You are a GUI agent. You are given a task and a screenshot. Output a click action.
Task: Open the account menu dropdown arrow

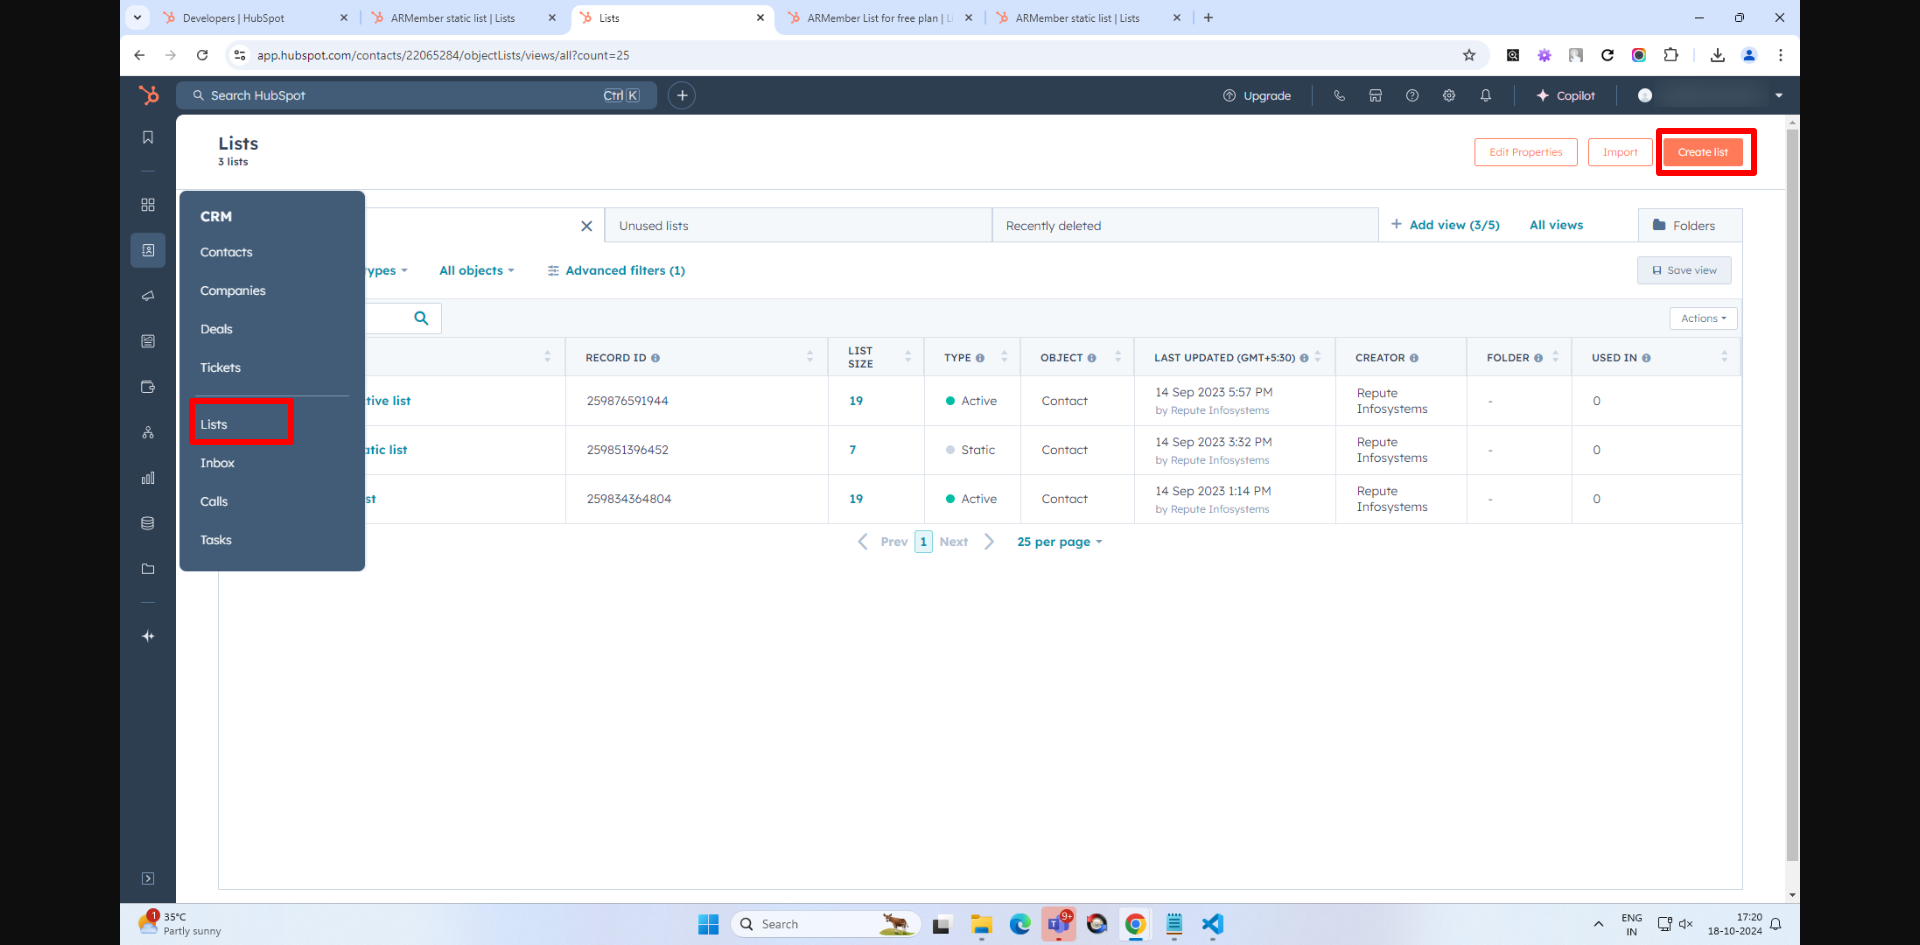pyautogui.click(x=1779, y=96)
